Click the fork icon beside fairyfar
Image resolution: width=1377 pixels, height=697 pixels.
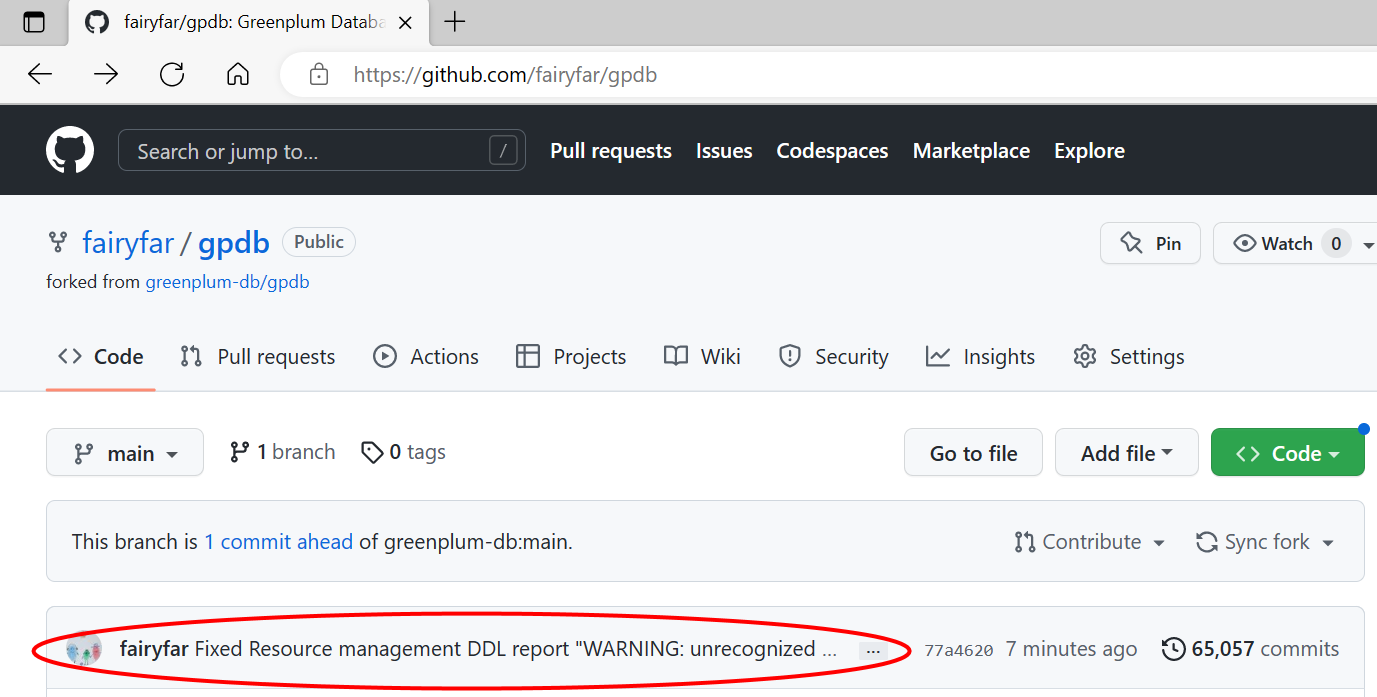point(58,242)
